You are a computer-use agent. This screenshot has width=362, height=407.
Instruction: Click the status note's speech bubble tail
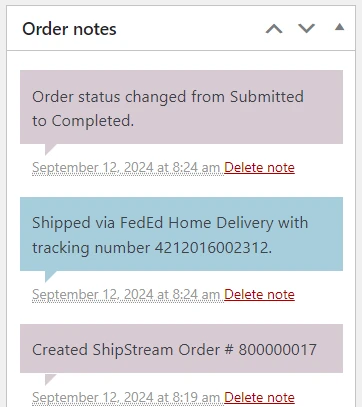pyautogui.click(x=49, y=149)
